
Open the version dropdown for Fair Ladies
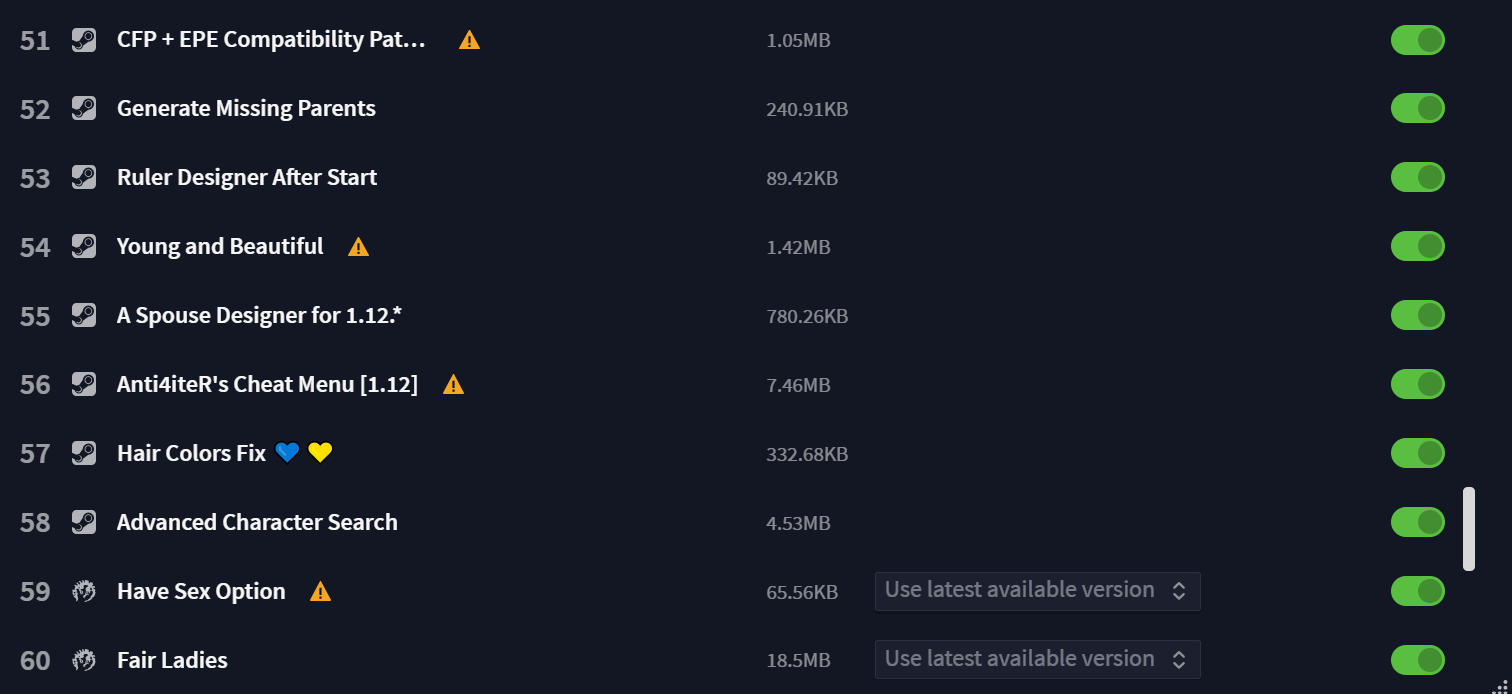coord(1037,660)
